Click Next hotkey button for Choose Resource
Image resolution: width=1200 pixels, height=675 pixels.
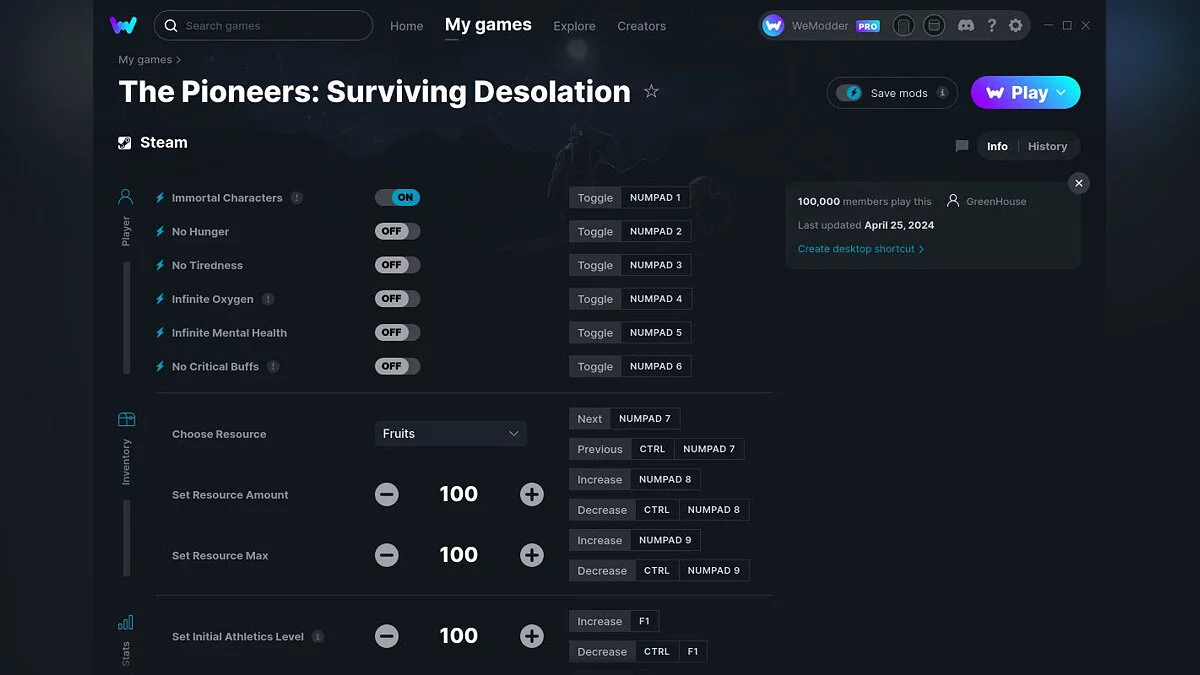(x=590, y=419)
